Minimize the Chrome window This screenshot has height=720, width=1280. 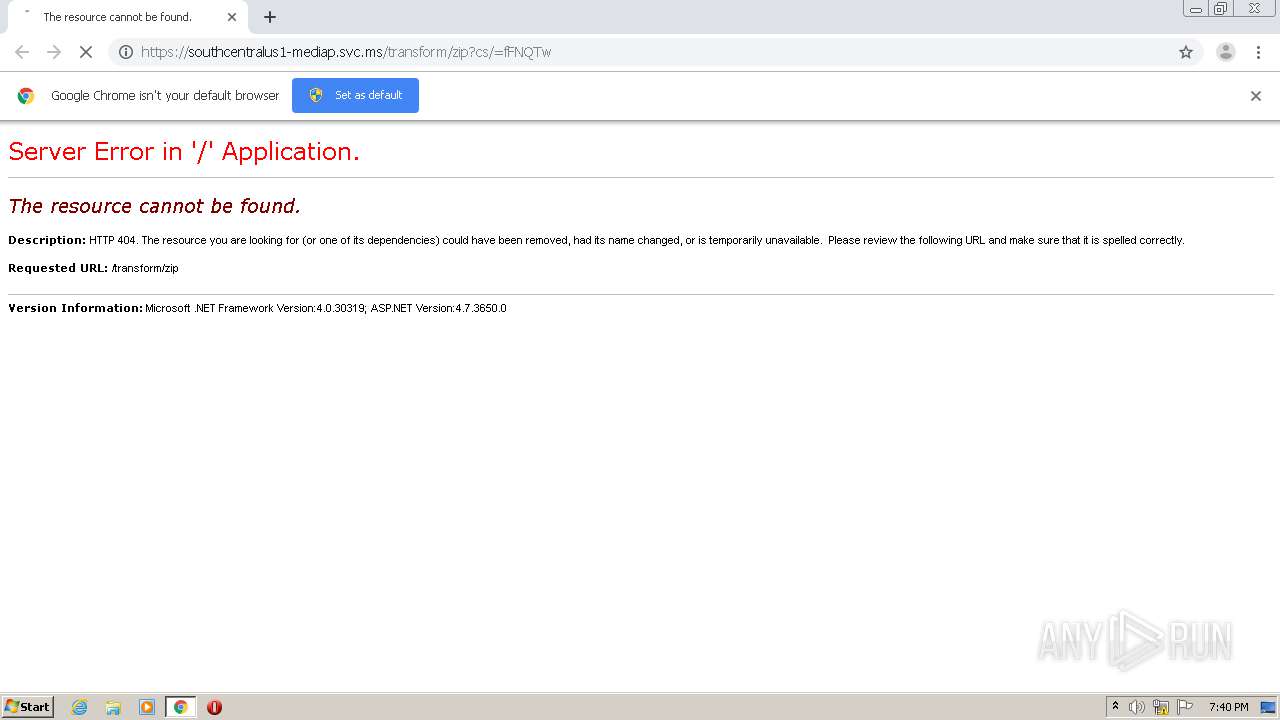coord(1196,9)
